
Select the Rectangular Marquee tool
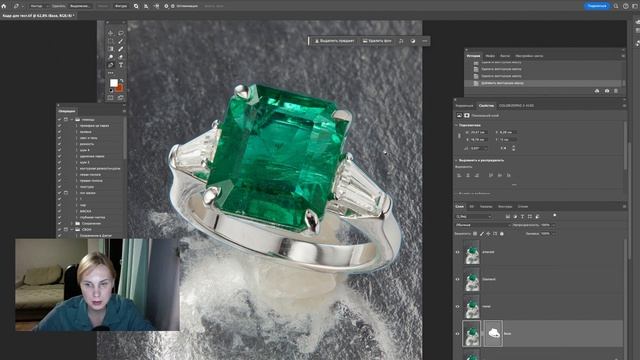111,41
